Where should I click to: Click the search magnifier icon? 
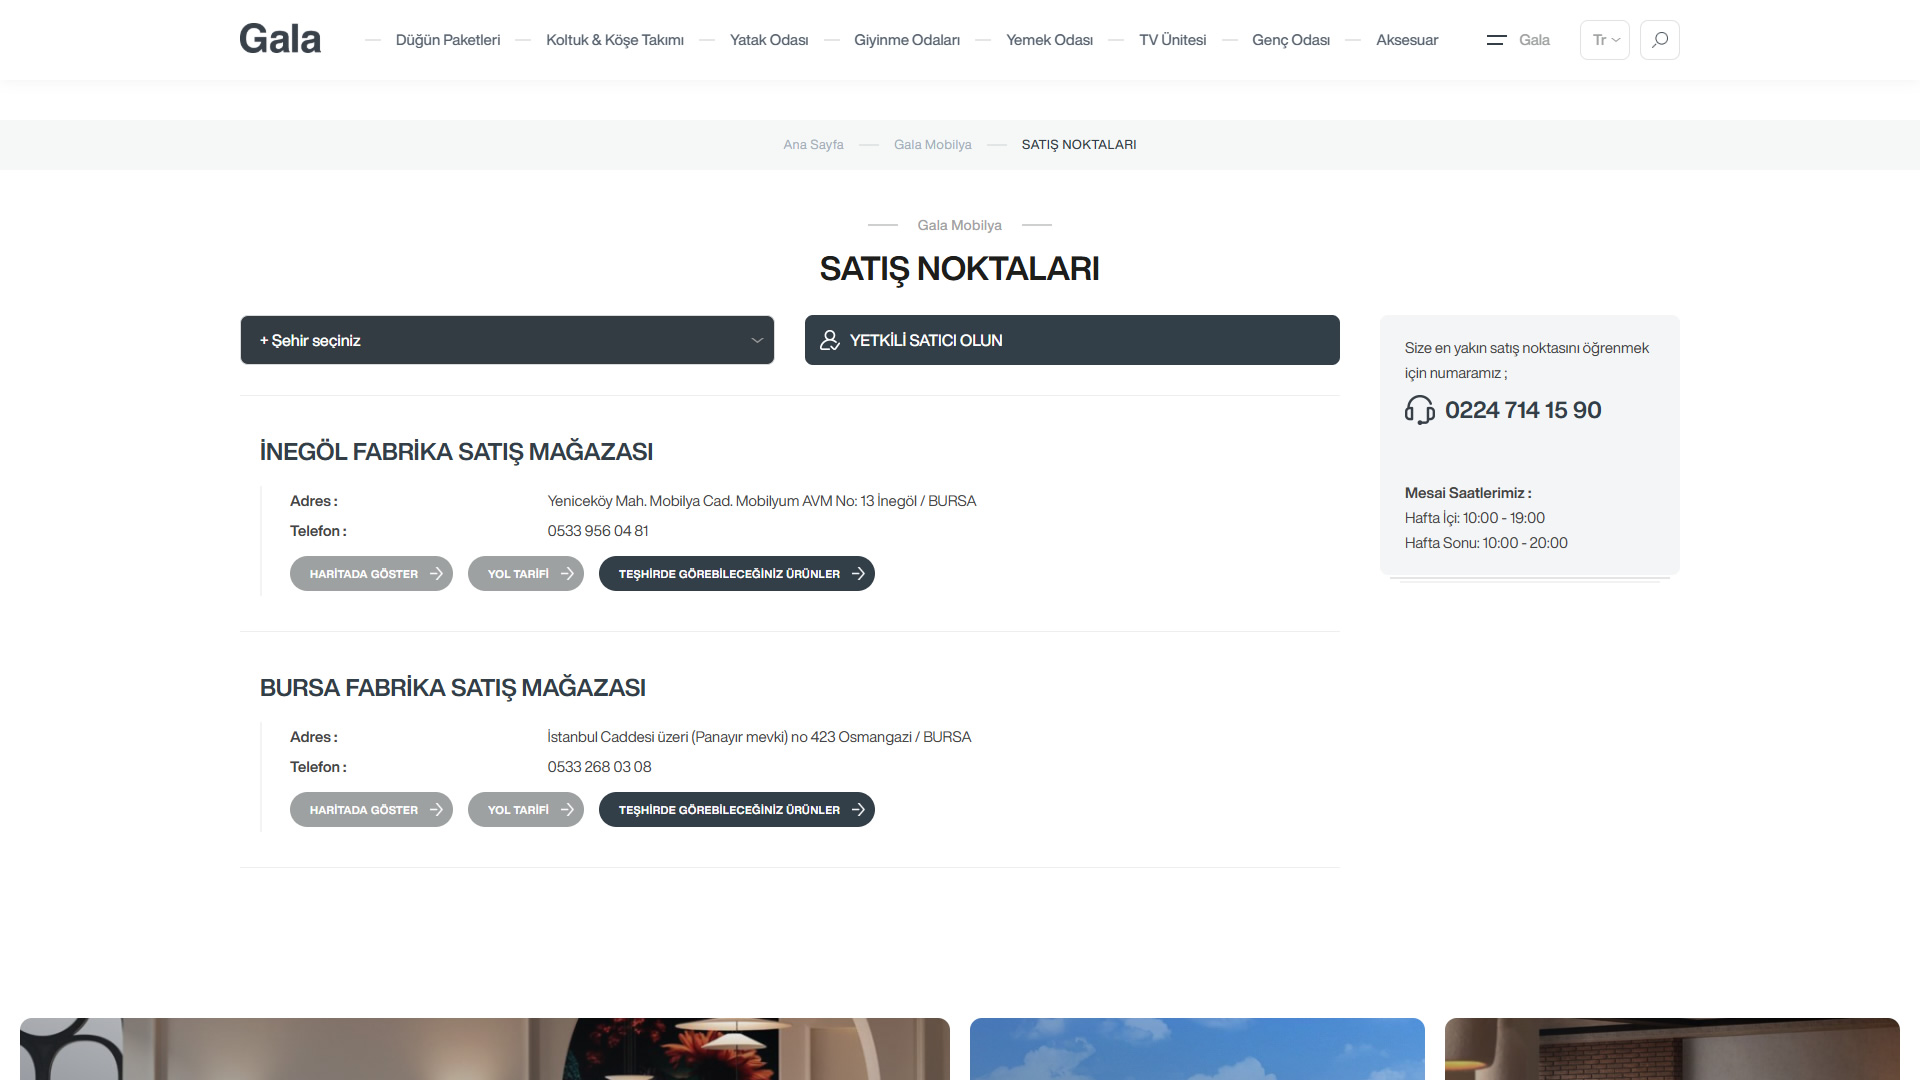click(1660, 40)
